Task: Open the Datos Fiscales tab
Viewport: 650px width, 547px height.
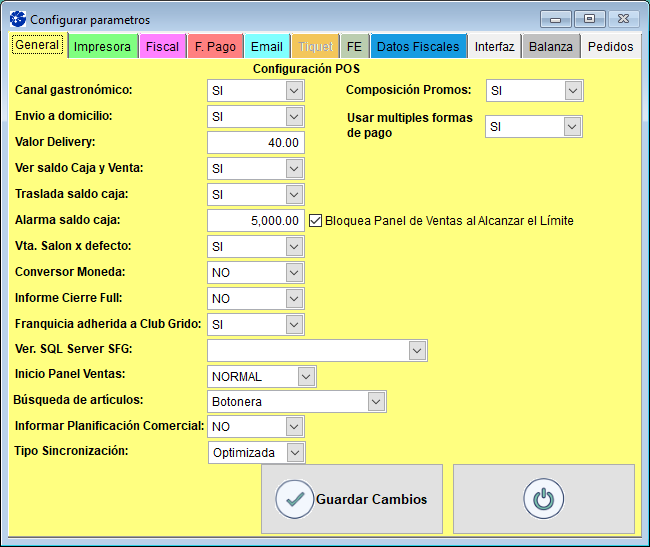Action: (x=418, y=46)
